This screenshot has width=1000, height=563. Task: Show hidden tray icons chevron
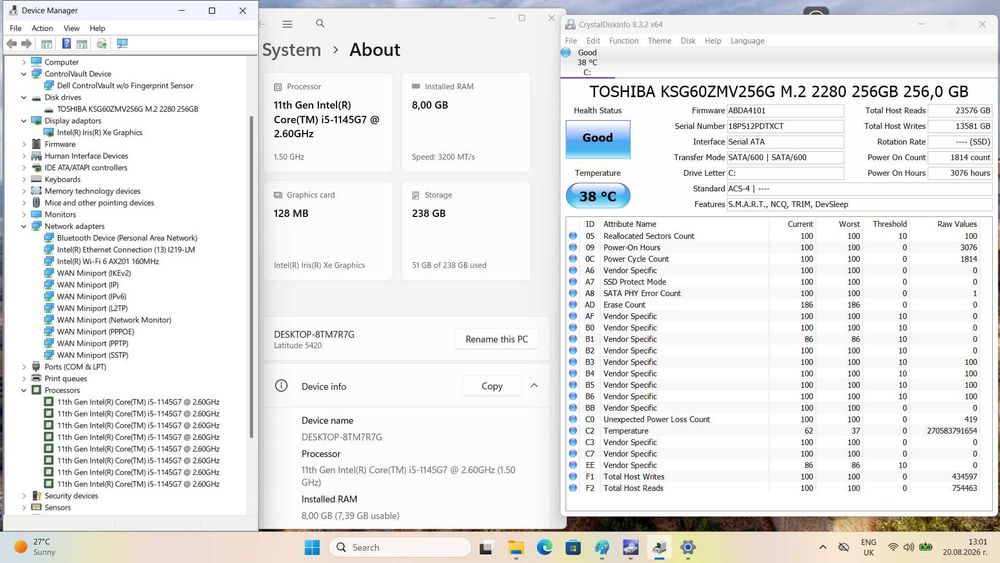(x=823, y=547)
